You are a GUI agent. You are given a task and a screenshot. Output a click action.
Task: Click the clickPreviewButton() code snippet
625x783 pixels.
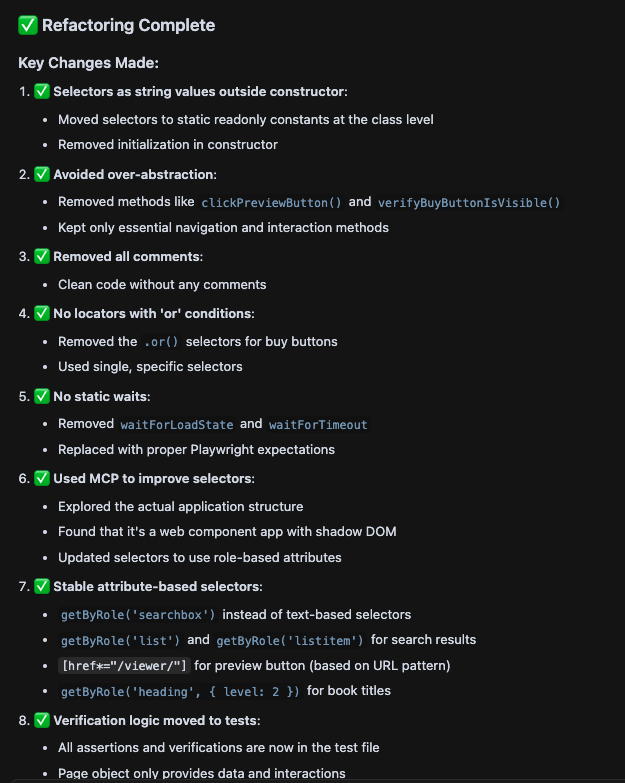coord(271,202)
